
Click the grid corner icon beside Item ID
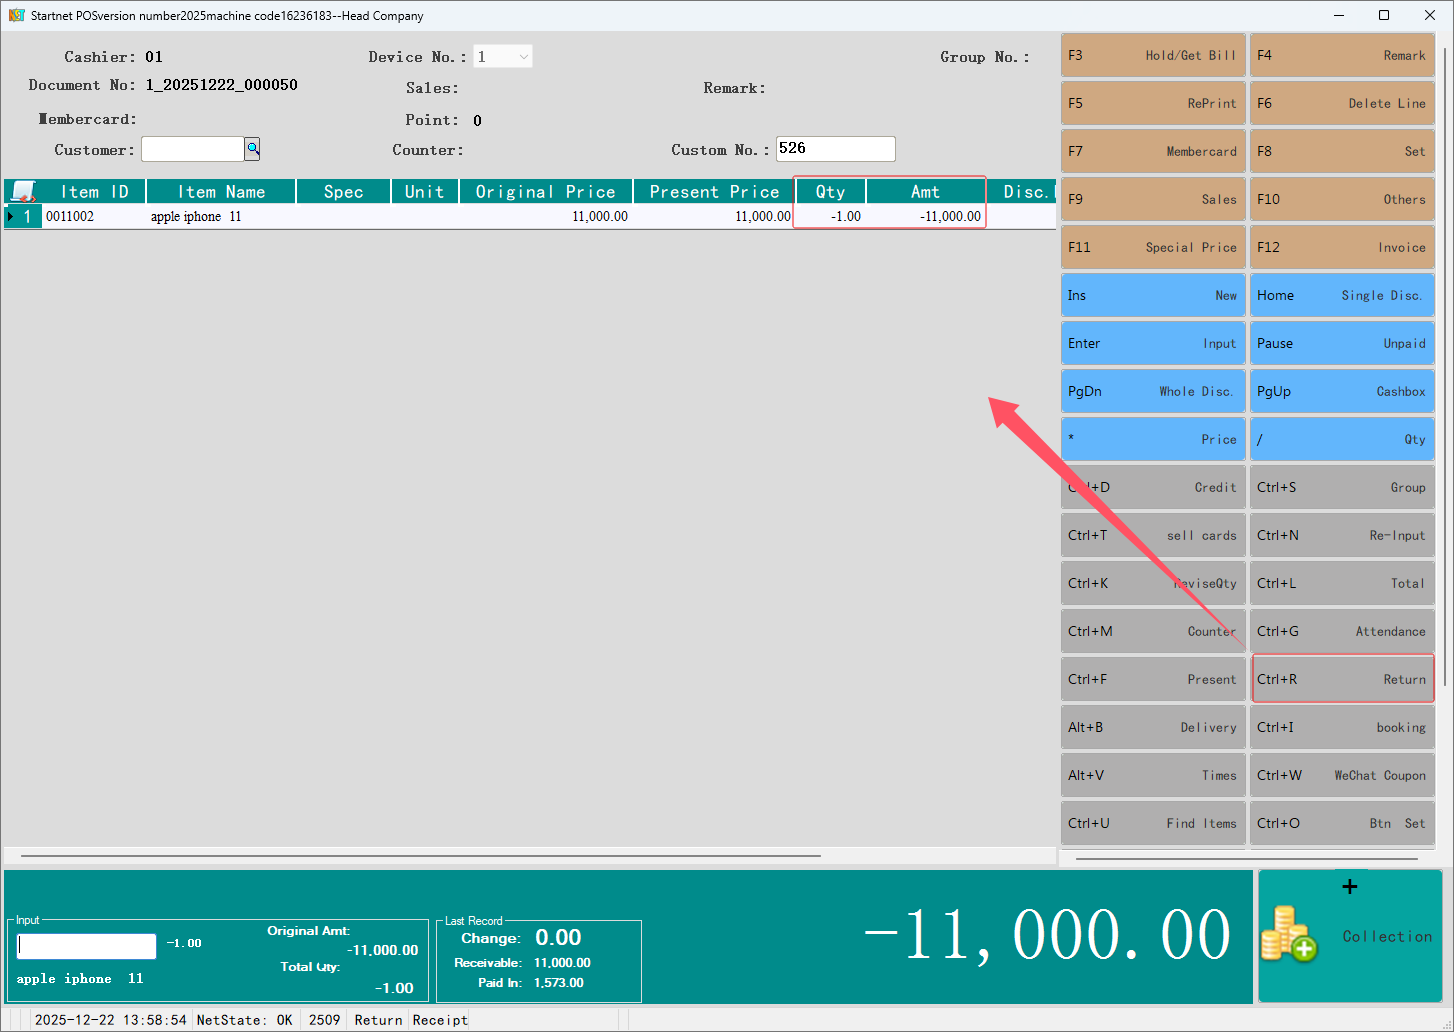point(23,191)
